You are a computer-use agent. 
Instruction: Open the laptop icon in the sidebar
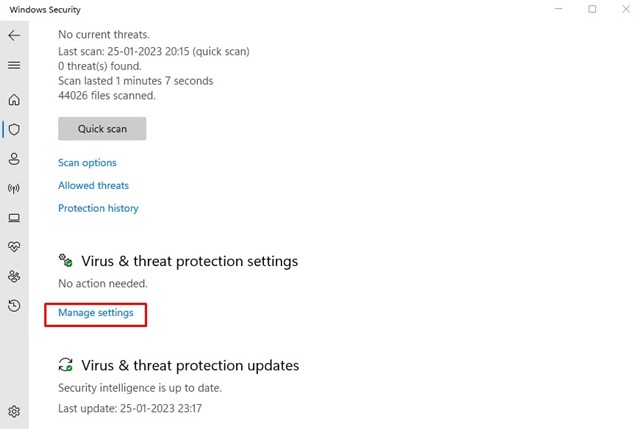14,217
